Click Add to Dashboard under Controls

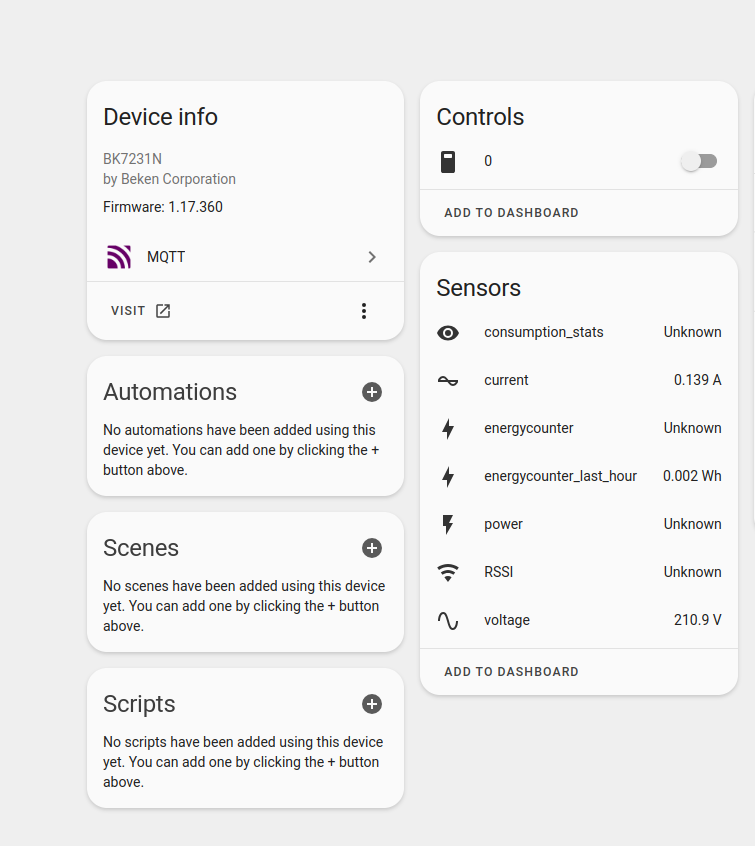pyautogui.click(x=511, y=213)
